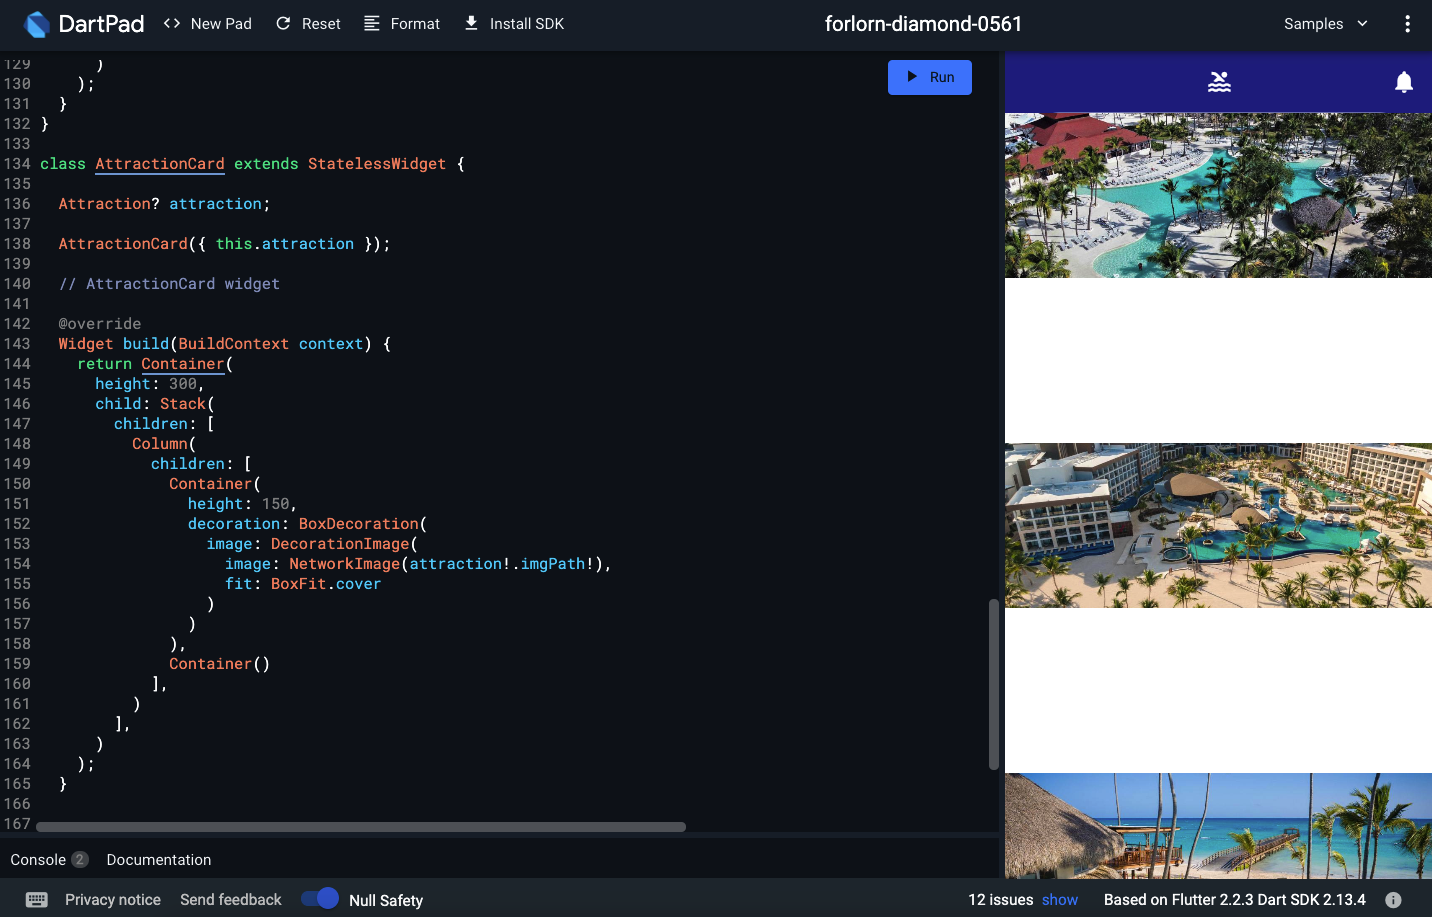Click the editor horizontal scrollbar
The height and width of the screenshot is (917, 1432).
point(361,827)
